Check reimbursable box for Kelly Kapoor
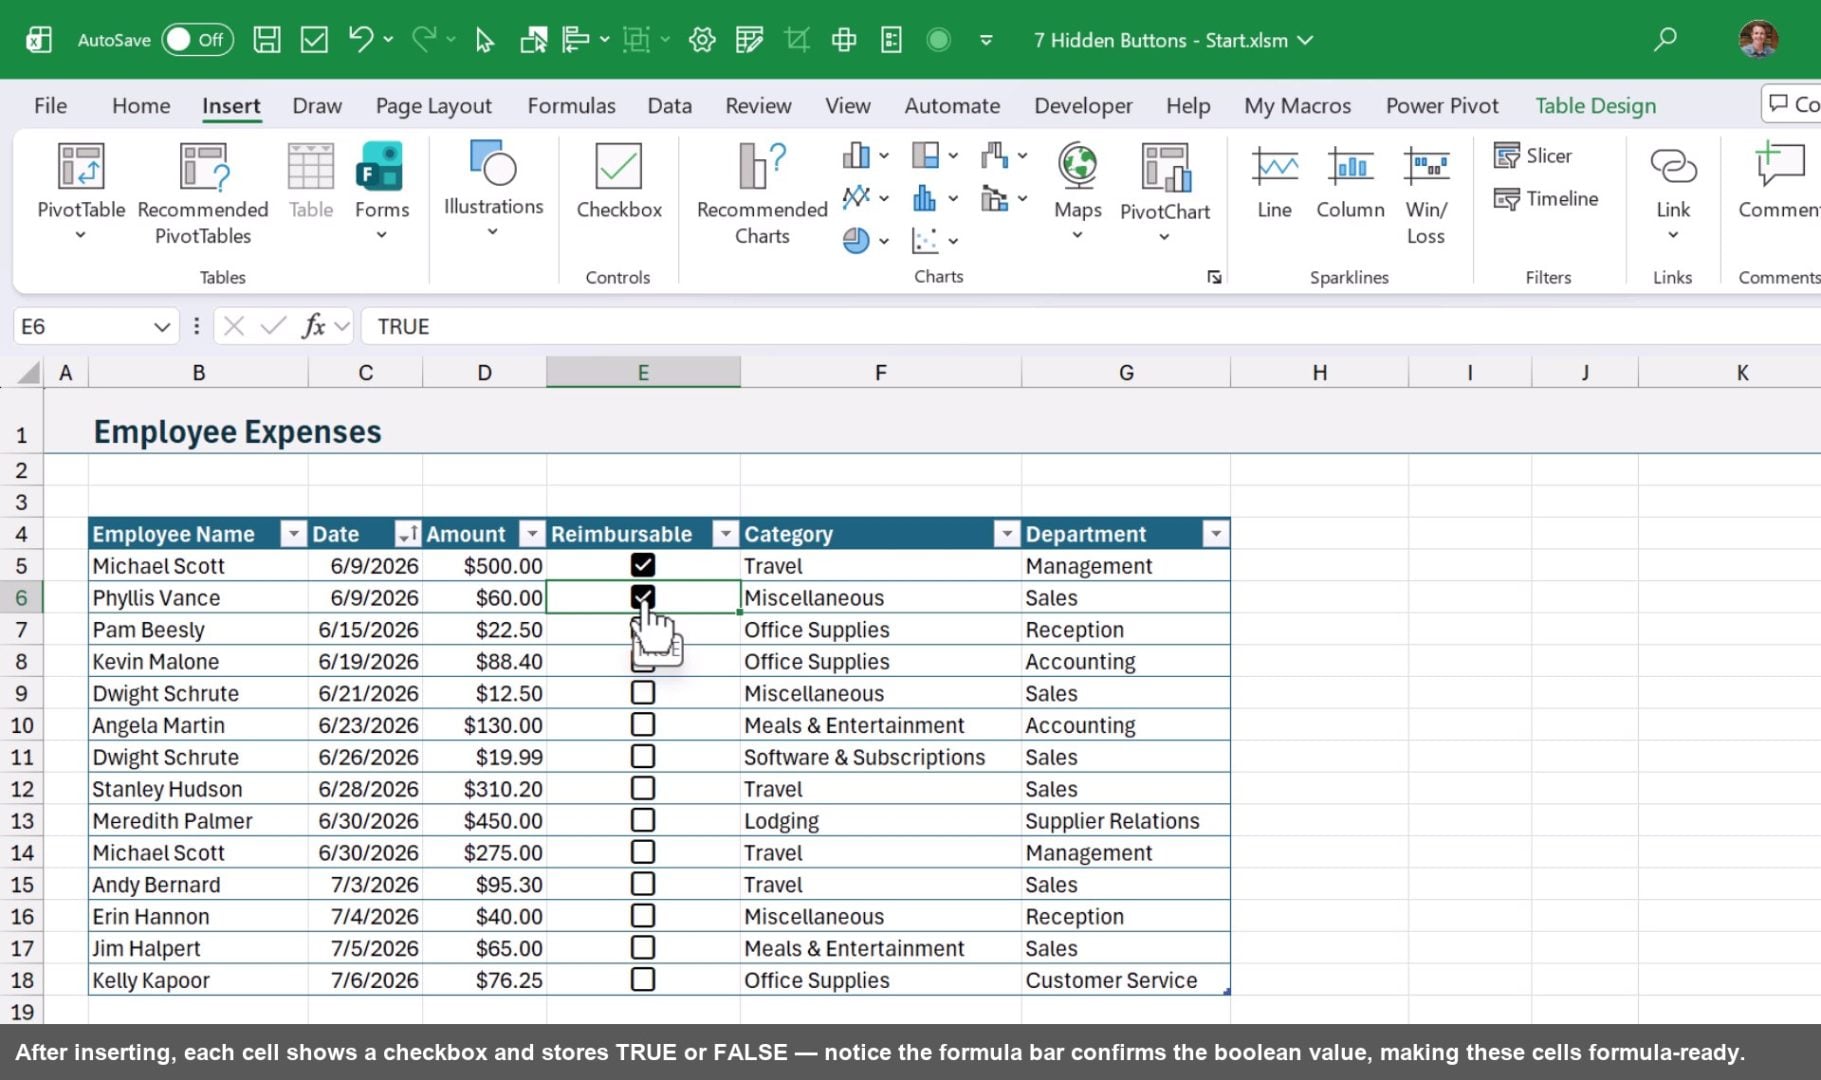 643,979
